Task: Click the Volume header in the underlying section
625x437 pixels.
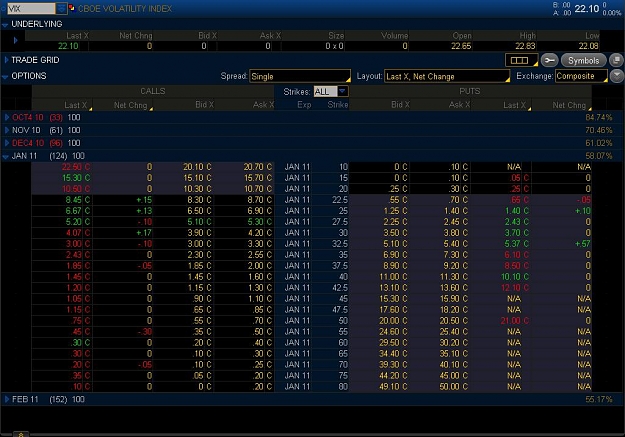Action: coord(395,35)
